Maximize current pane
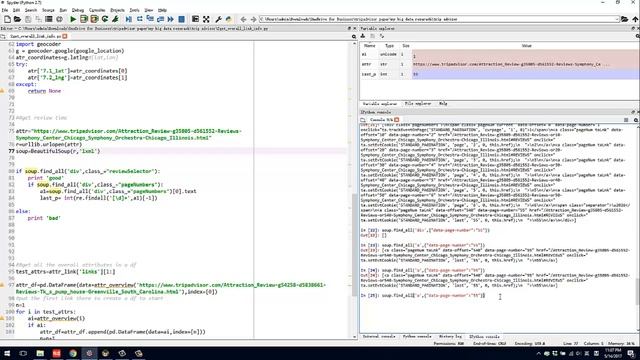 coord(196,19)
